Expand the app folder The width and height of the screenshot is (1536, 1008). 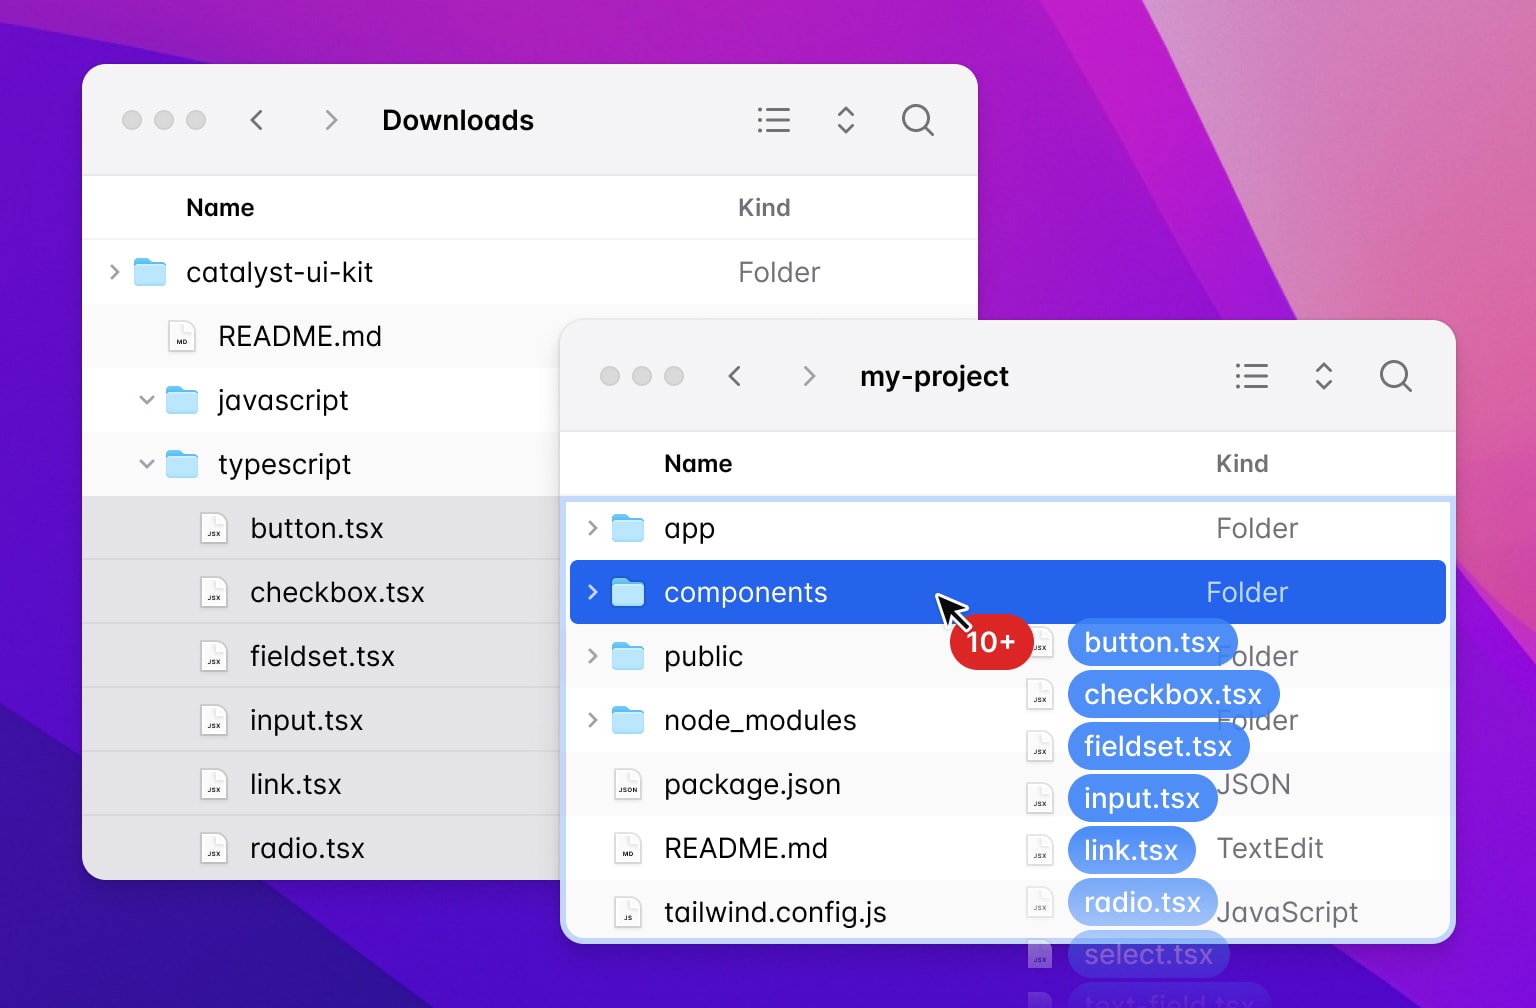click(x=592, y=528)
